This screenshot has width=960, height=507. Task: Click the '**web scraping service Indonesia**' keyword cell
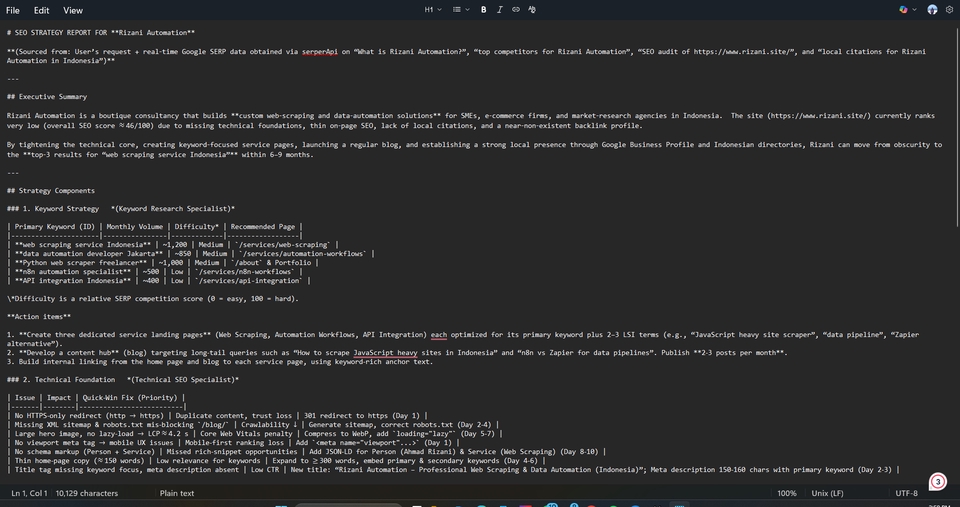pyautogui.click(x=83, y=244)
